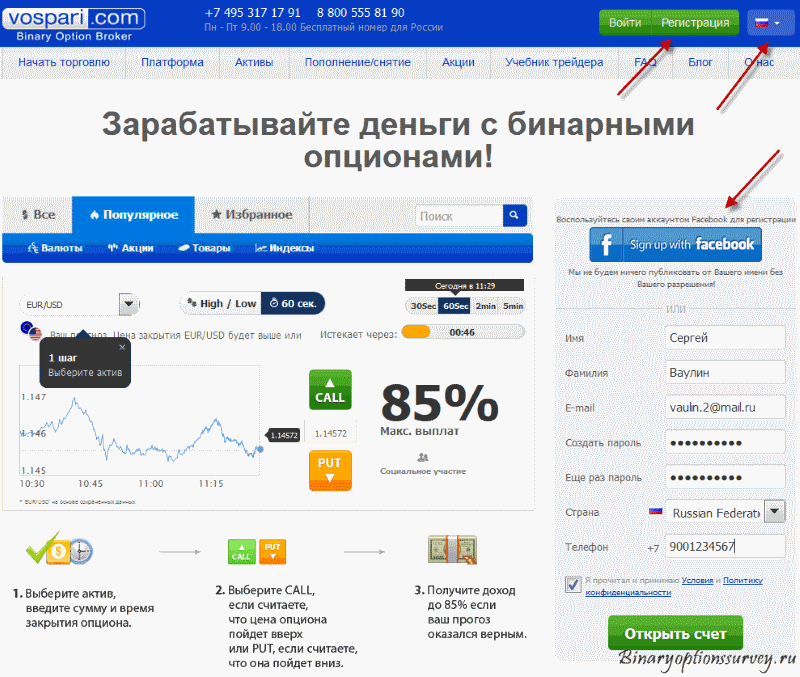Open the Блог menu item
The image size is (800, 677).
700,62
